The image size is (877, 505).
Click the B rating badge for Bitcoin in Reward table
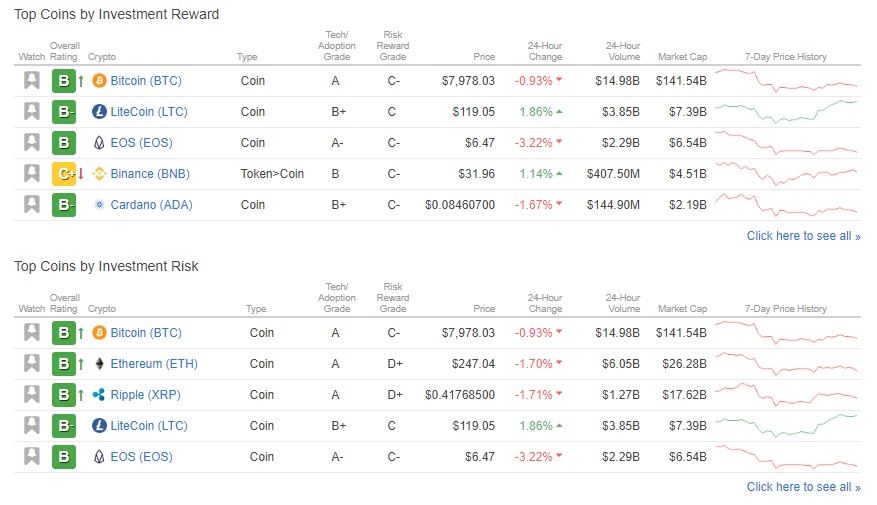[64, 81]
